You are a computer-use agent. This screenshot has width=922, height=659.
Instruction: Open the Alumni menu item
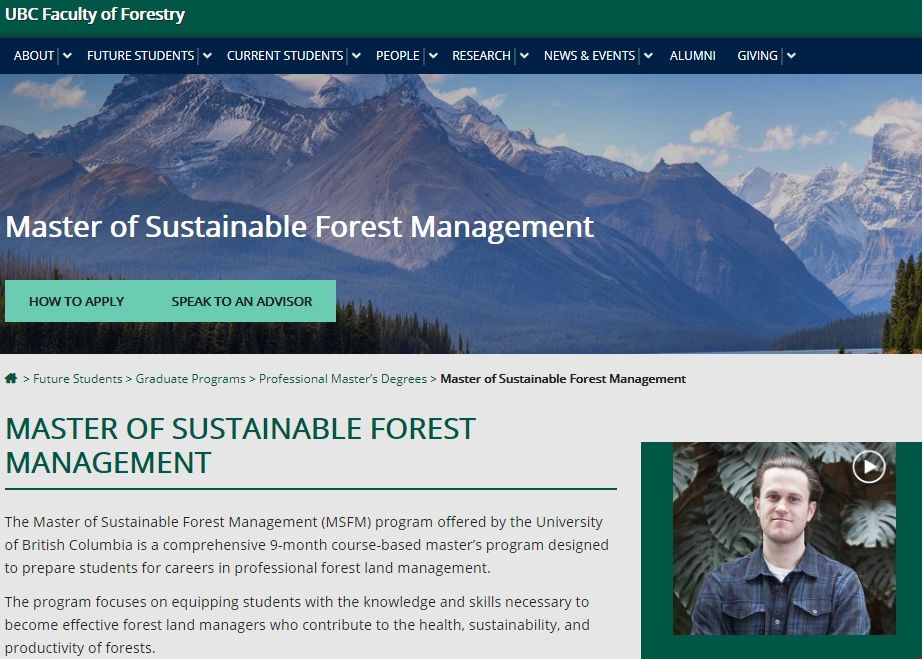click(692, 56)
